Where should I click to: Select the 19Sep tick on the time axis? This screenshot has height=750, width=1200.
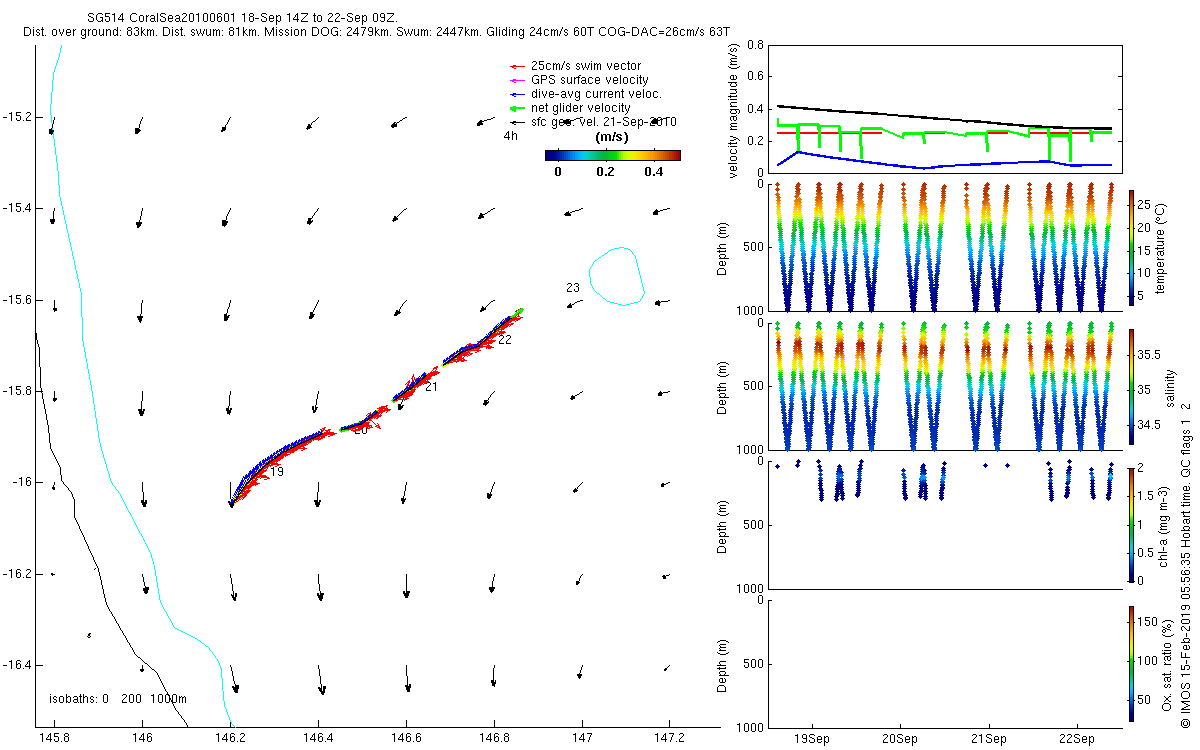pos(812,738)
